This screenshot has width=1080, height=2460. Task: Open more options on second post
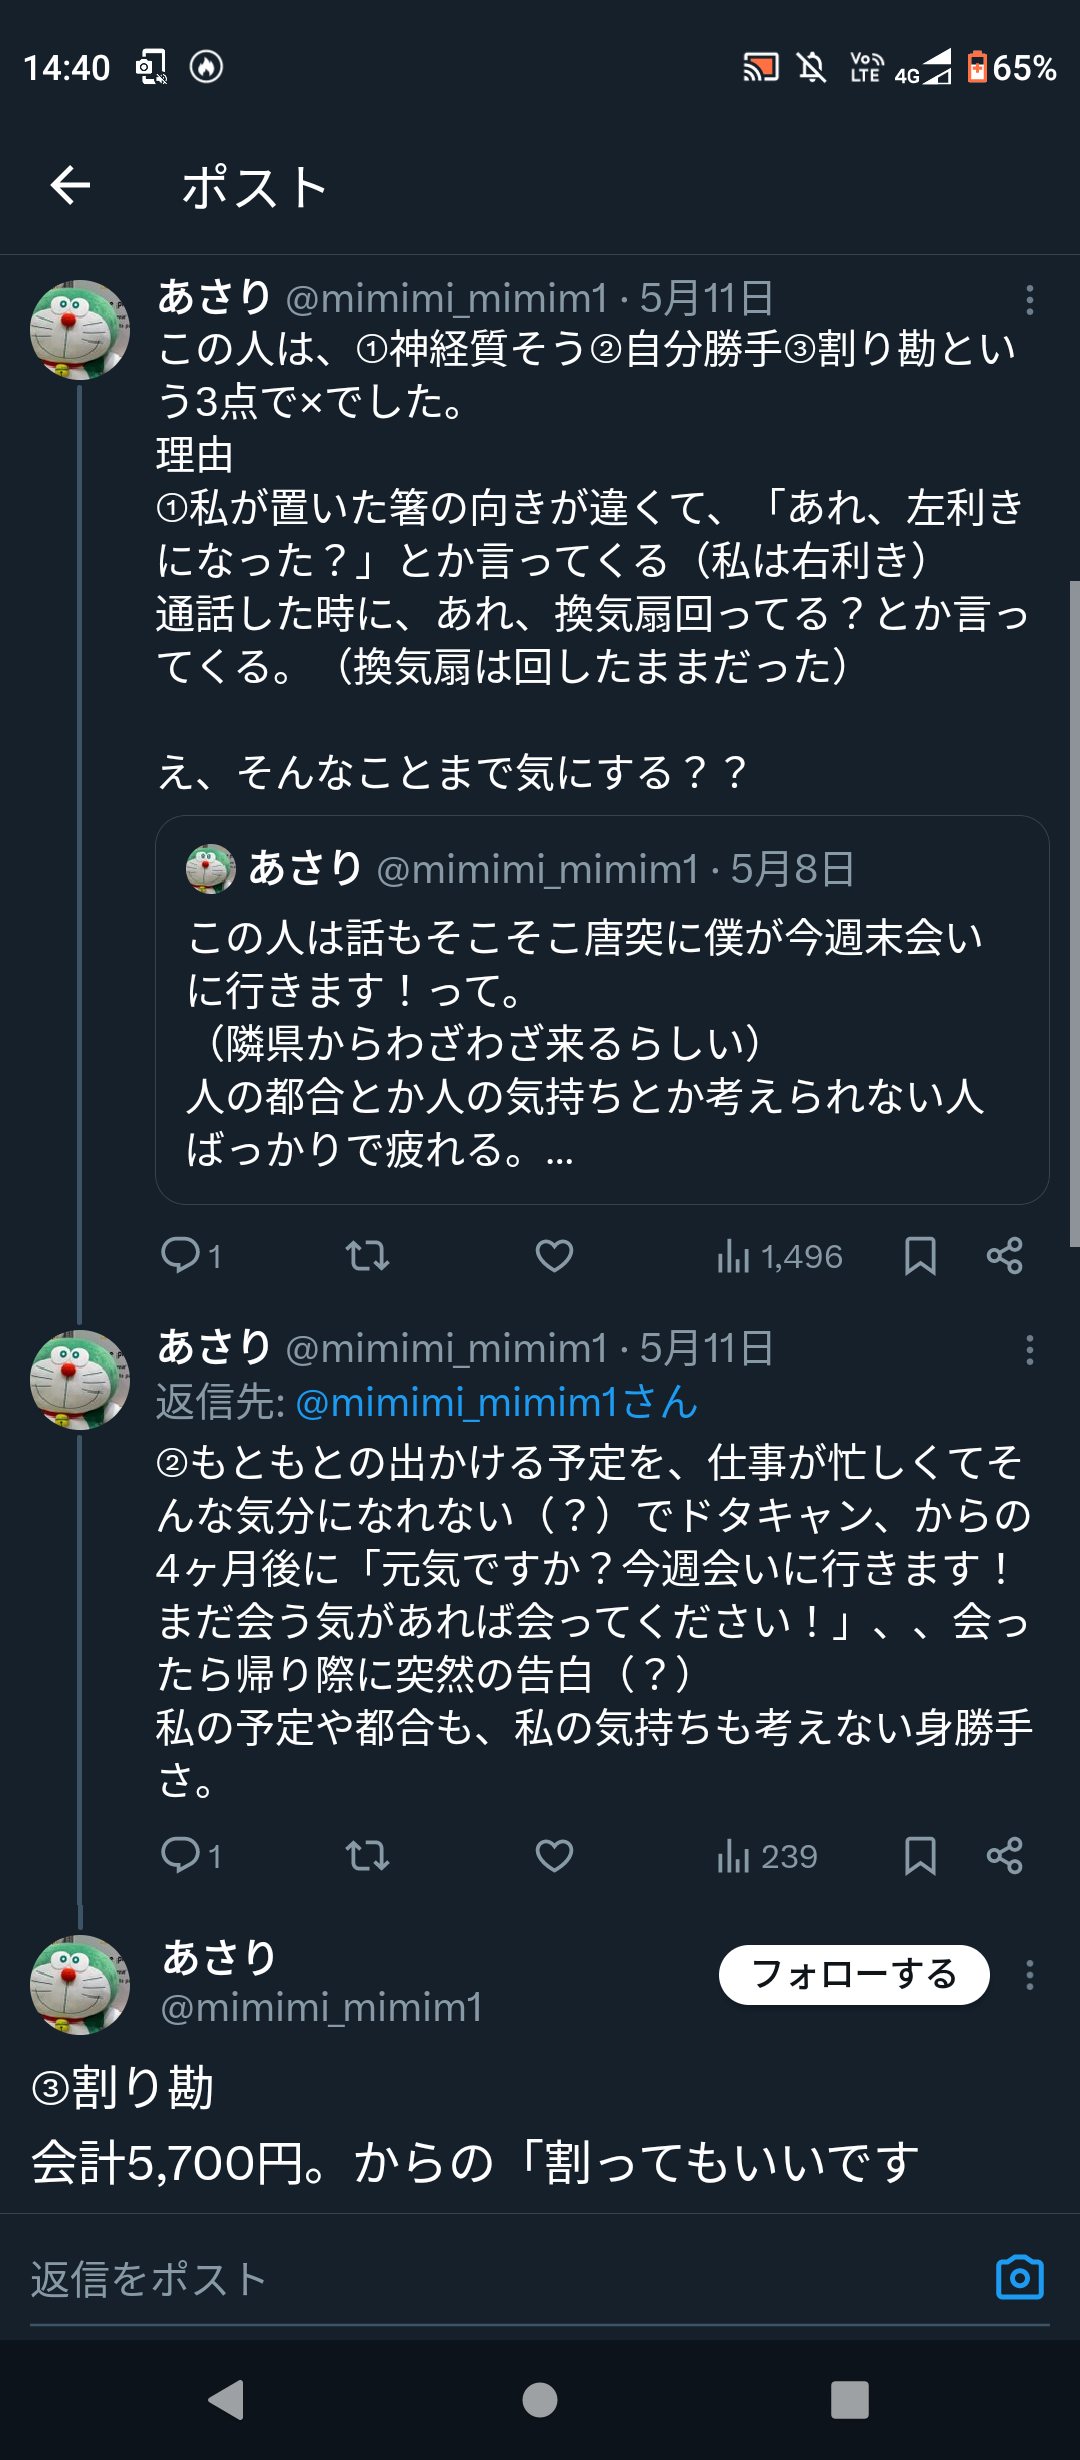[1029, 1350]
